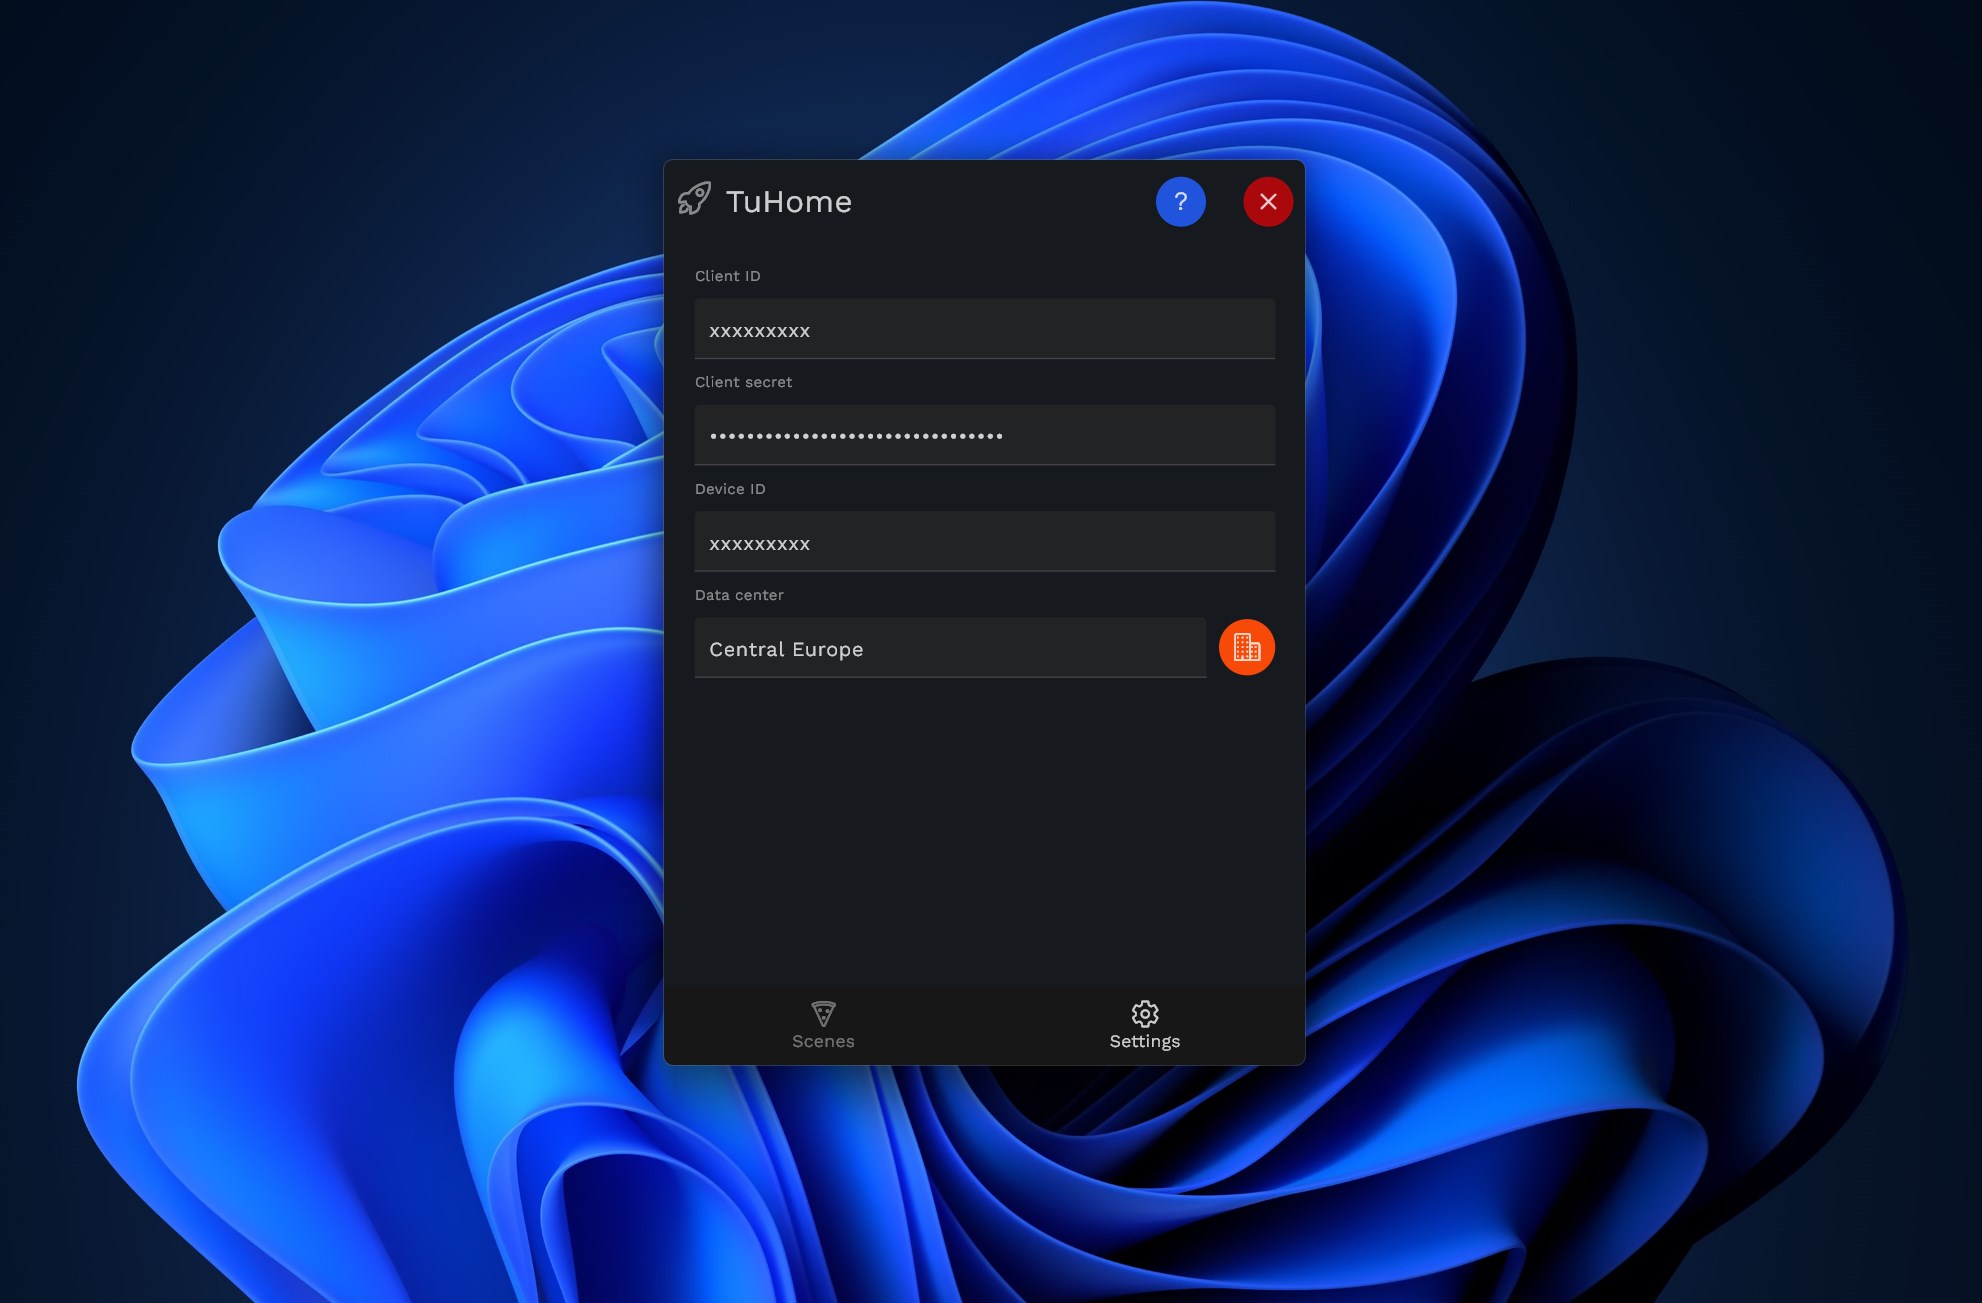Switch to the Scenes tab label

point(823,1041)
